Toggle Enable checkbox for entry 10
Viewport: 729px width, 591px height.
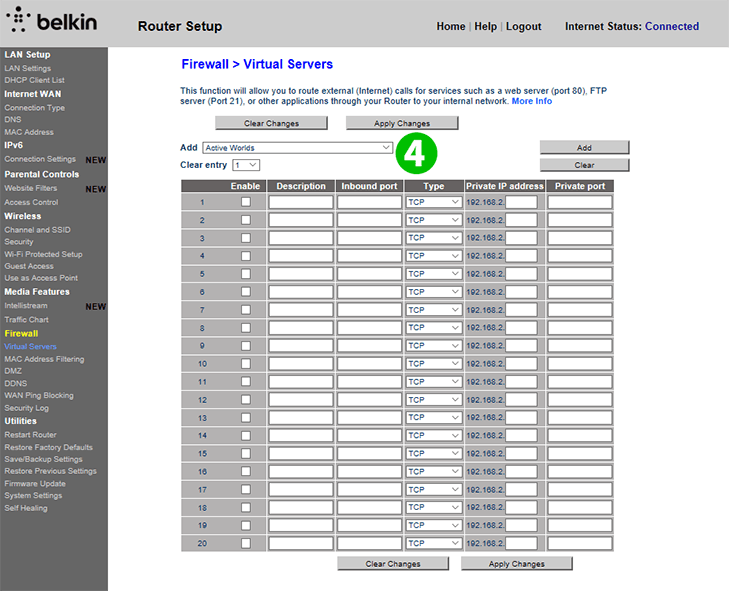(x=246, y=364)
